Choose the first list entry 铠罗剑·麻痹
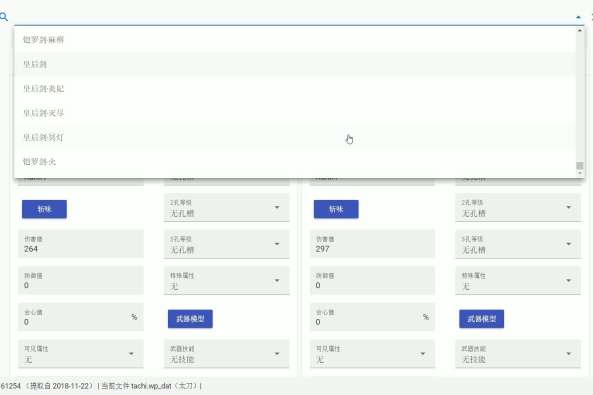593x395 pixels. [295, 40]
